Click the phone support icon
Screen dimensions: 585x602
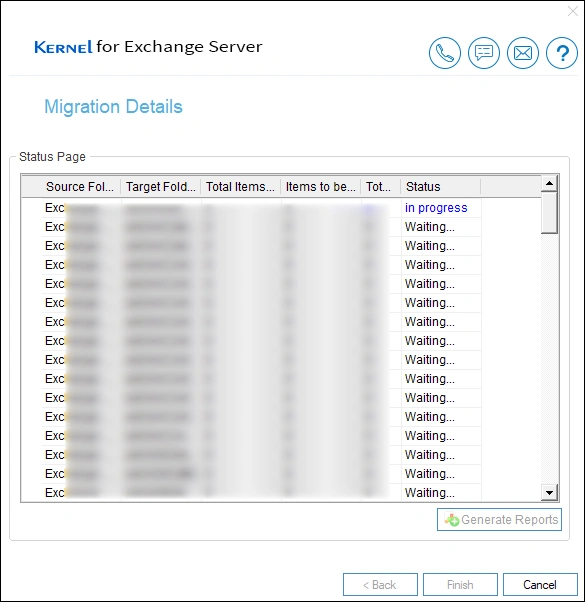445,53
